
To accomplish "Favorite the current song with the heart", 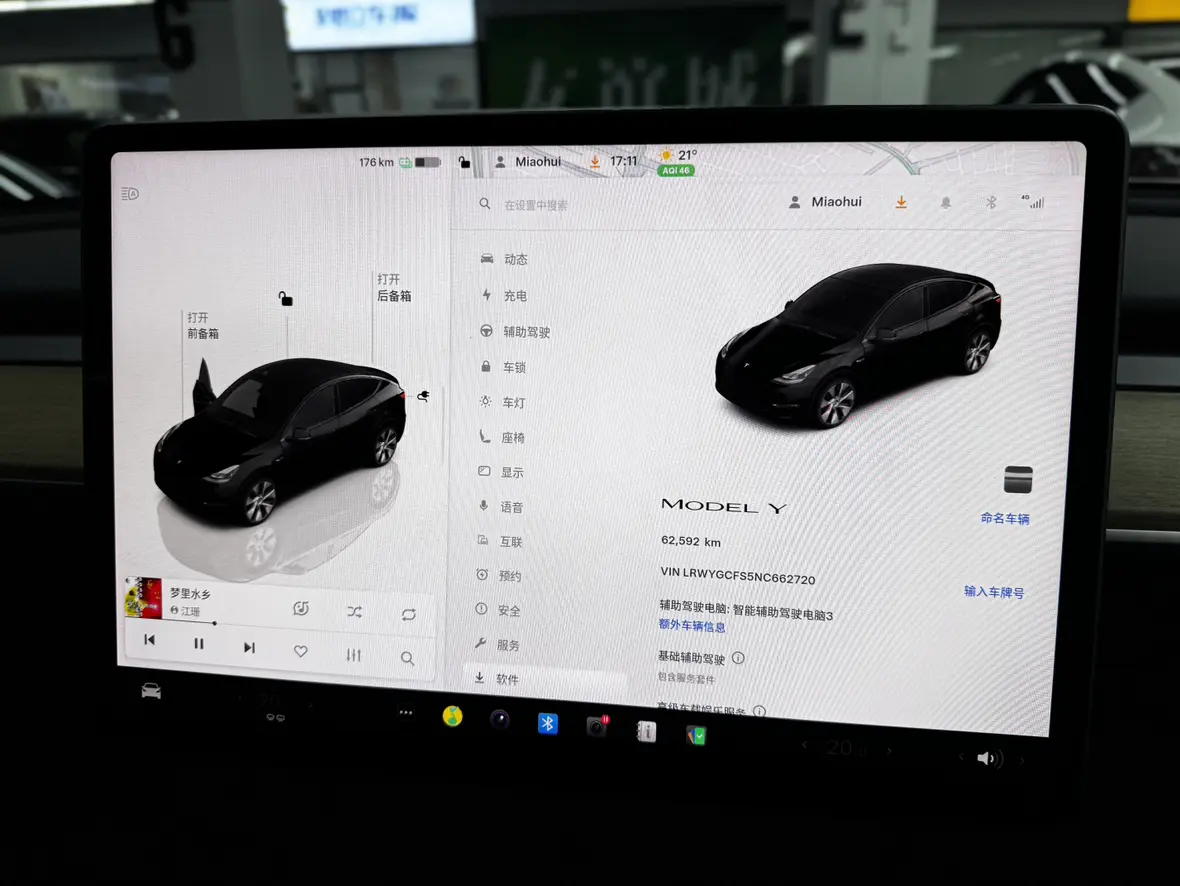I will (x=300, y=651).
